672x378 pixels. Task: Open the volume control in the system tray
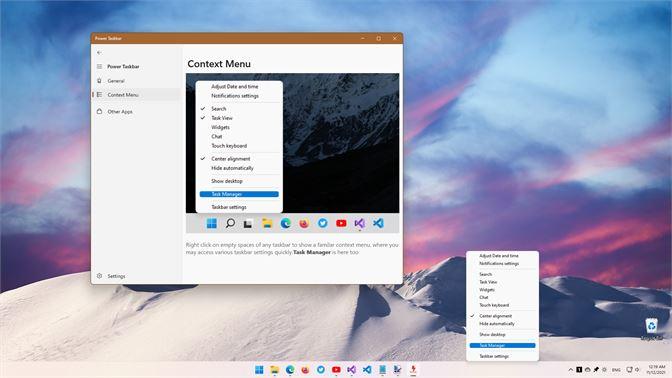coord(637,370)
